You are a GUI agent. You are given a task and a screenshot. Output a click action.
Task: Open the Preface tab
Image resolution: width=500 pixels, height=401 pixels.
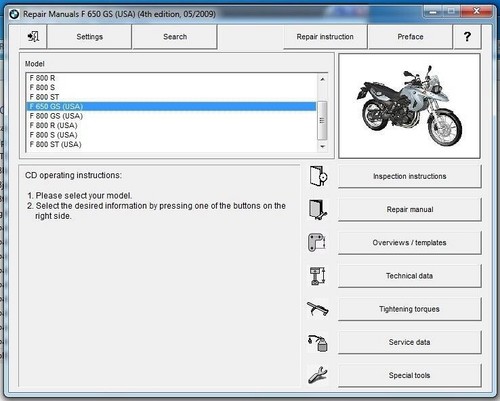pyautogui.click(x=410, y=37)
